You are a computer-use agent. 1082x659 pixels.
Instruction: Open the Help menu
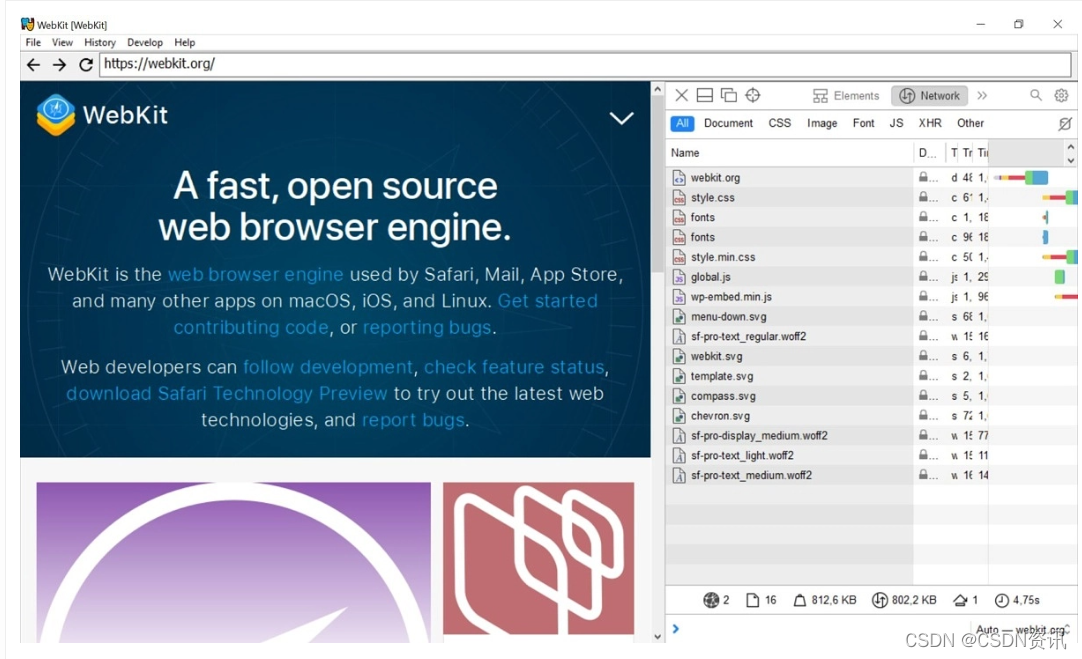(184, 42)
